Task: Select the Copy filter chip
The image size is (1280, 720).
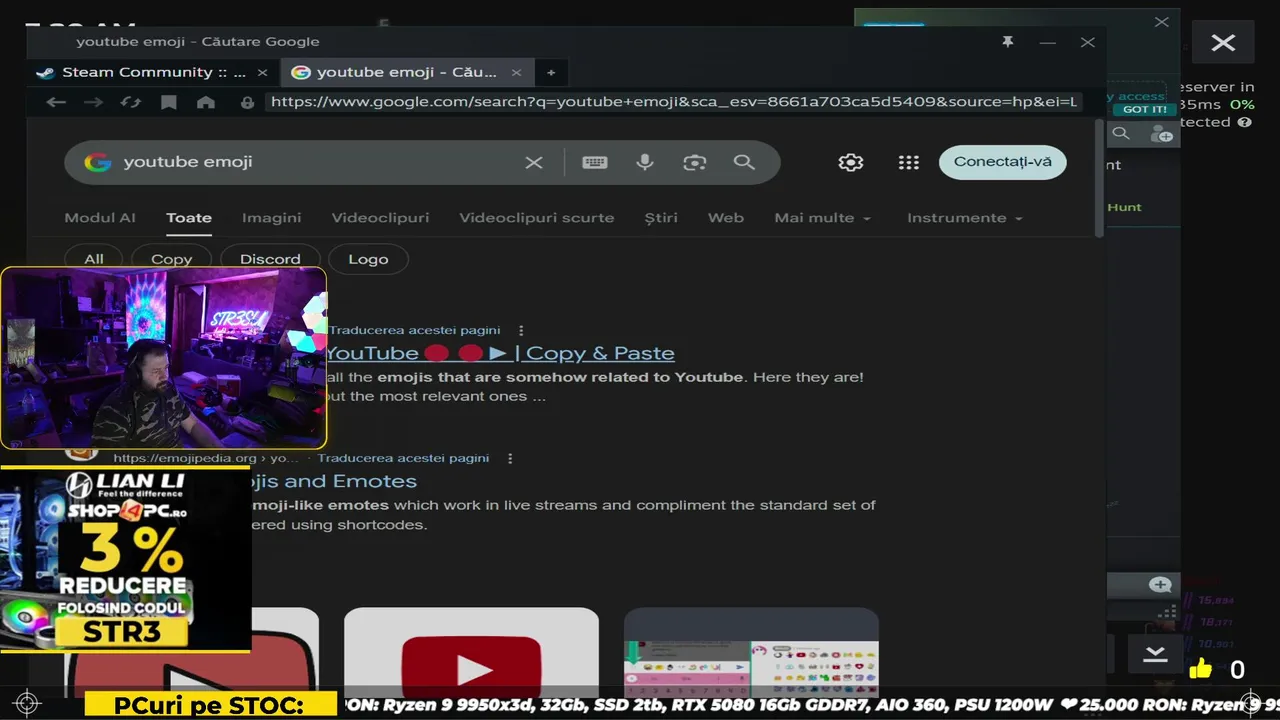Action: pyautogui.click(x=171, y=258)
